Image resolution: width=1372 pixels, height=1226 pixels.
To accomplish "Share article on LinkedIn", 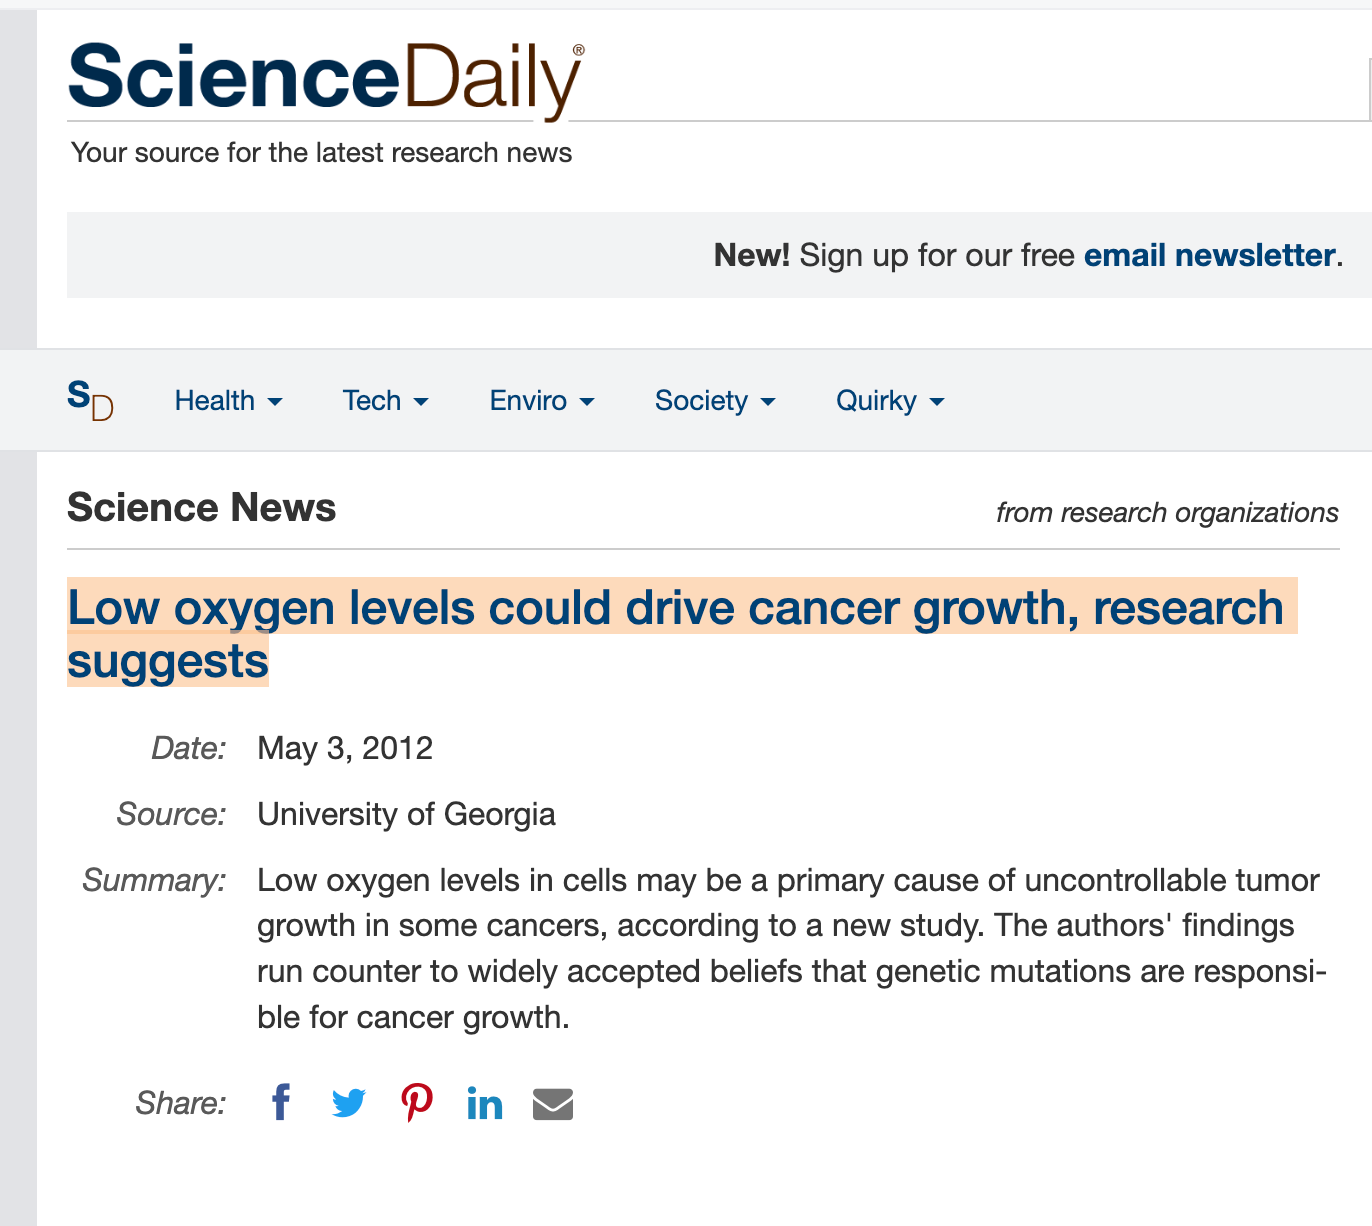I will [485, 1103].
